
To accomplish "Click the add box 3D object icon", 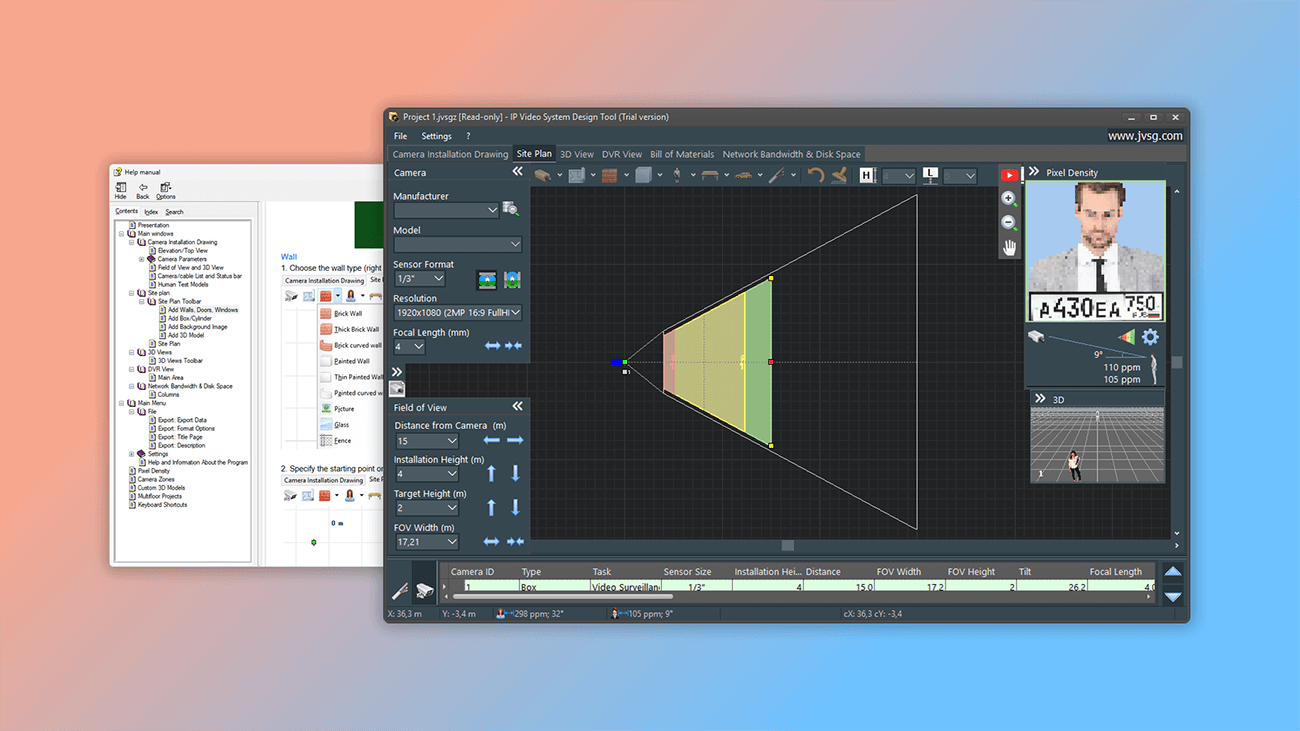I will click(643, 175).
